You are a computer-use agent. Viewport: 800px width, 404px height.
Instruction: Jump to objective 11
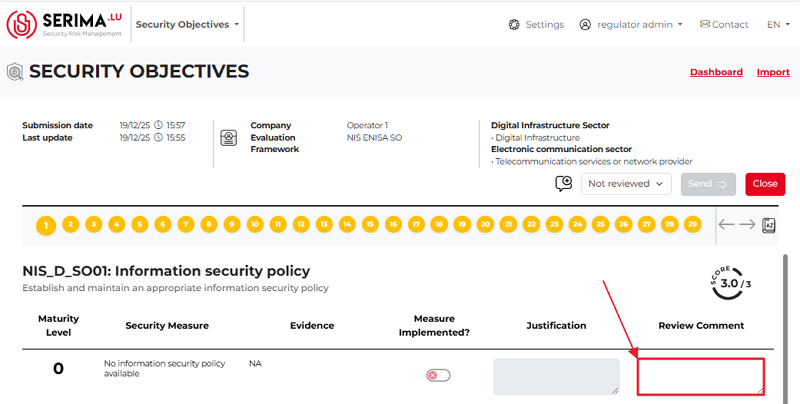click(278, 224)
